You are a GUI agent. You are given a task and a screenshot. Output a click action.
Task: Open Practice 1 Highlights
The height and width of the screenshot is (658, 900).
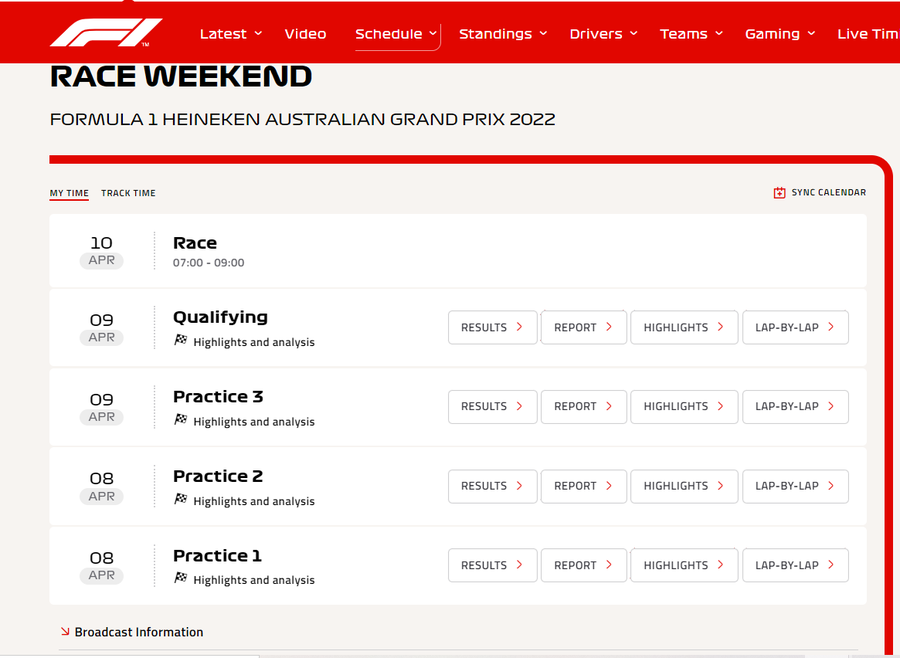click(684, 566)
